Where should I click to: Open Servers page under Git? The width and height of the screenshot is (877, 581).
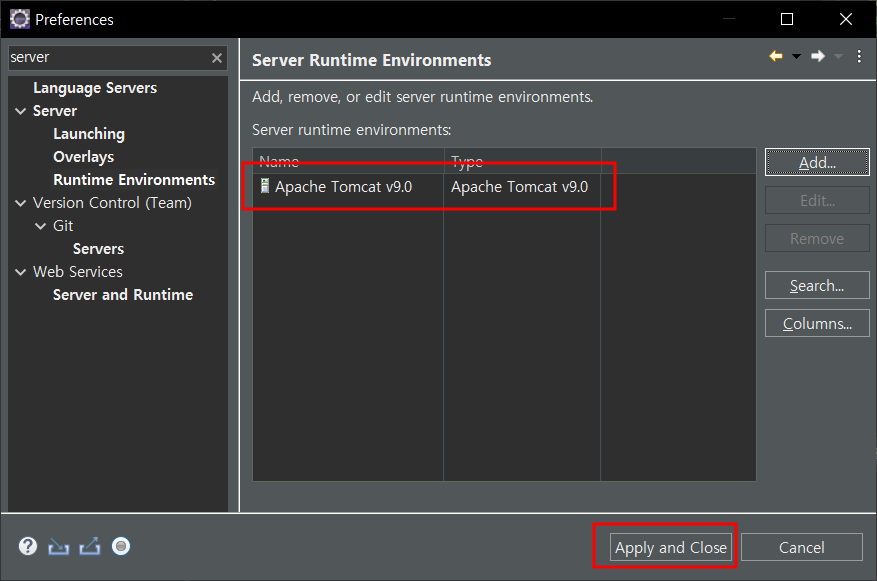(x=98, y=248)
